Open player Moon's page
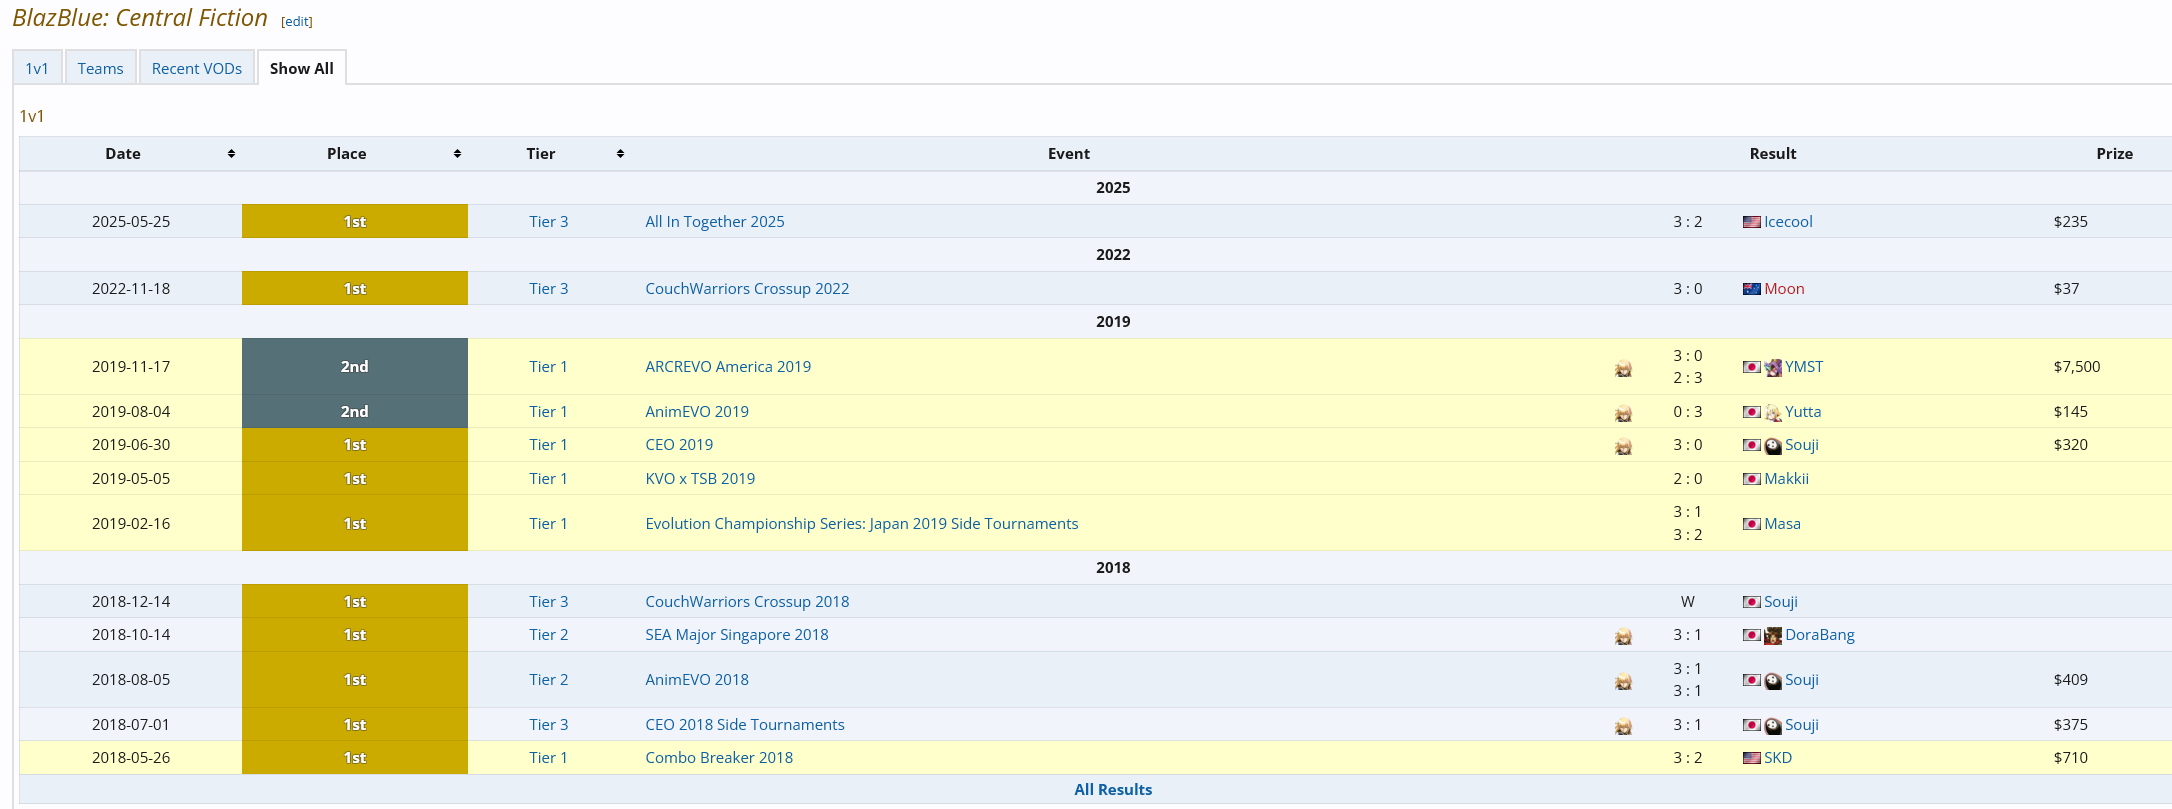 click(1784, 289)
